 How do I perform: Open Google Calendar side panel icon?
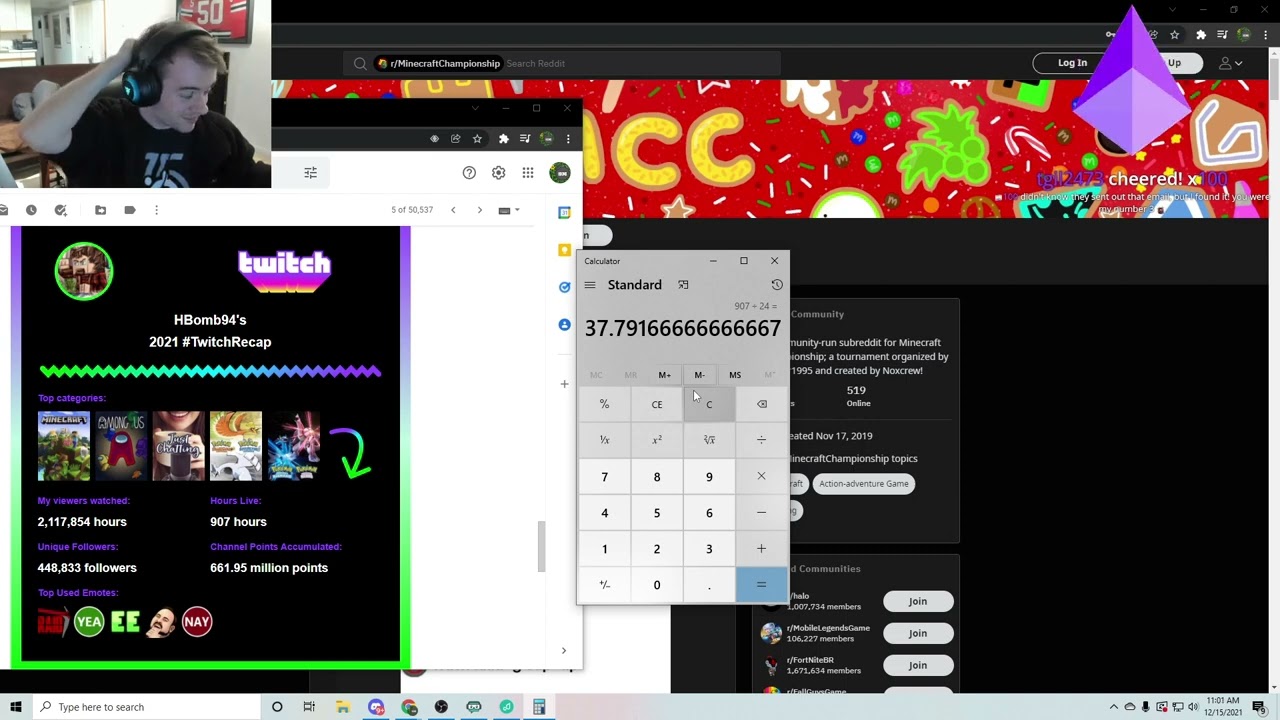click(x=564, y=212)
